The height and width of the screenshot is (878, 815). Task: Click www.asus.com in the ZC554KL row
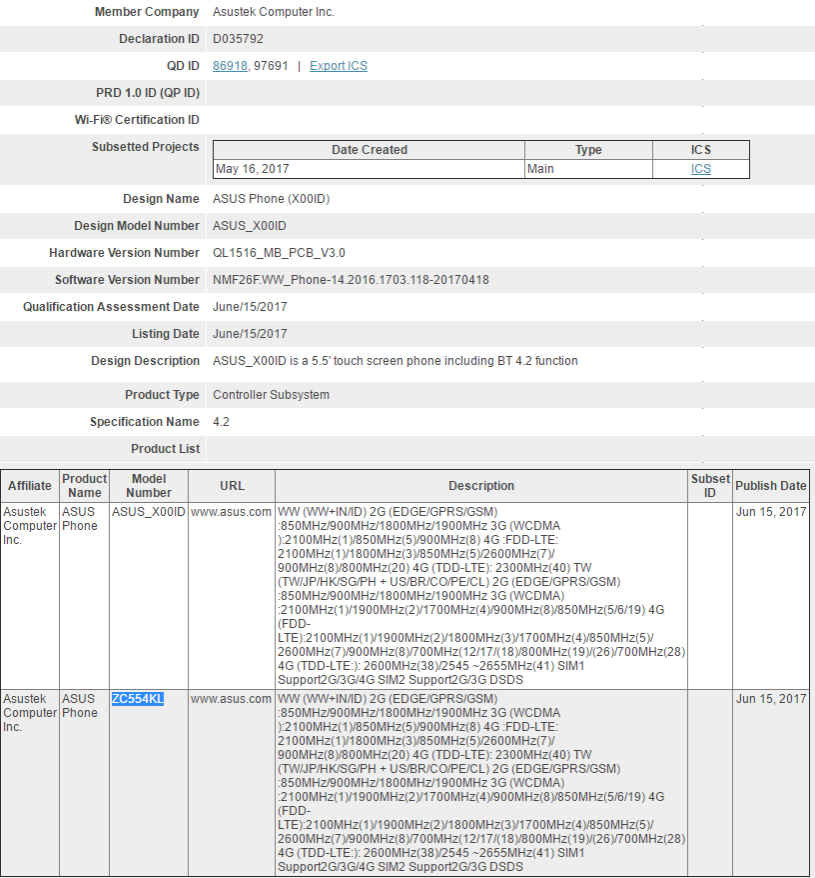[x=231, y=699]
